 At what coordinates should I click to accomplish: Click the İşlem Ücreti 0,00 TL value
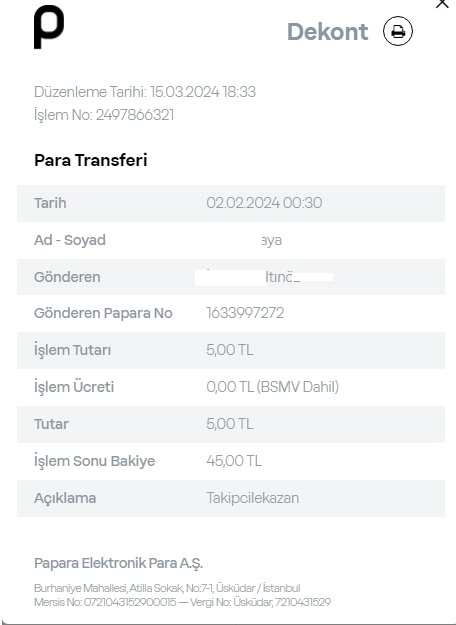click(x=272, y=387)
